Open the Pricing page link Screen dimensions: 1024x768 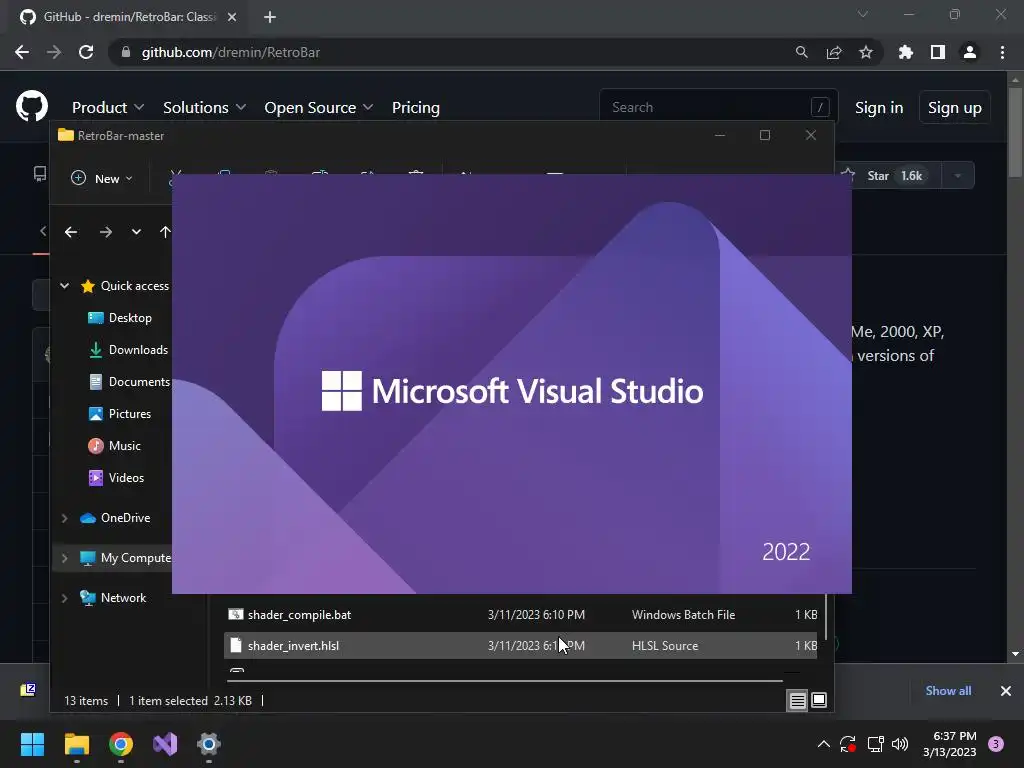point(415,107)
